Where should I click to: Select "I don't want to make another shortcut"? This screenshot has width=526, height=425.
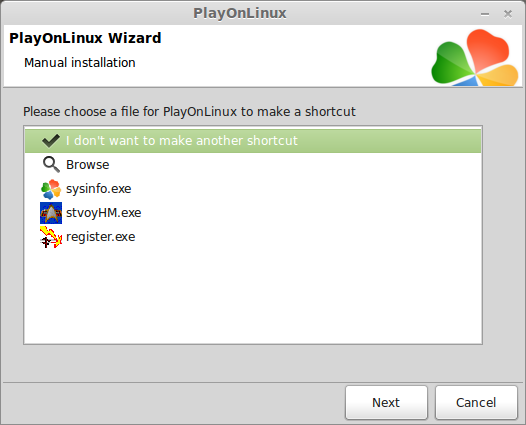click(181, 141)
